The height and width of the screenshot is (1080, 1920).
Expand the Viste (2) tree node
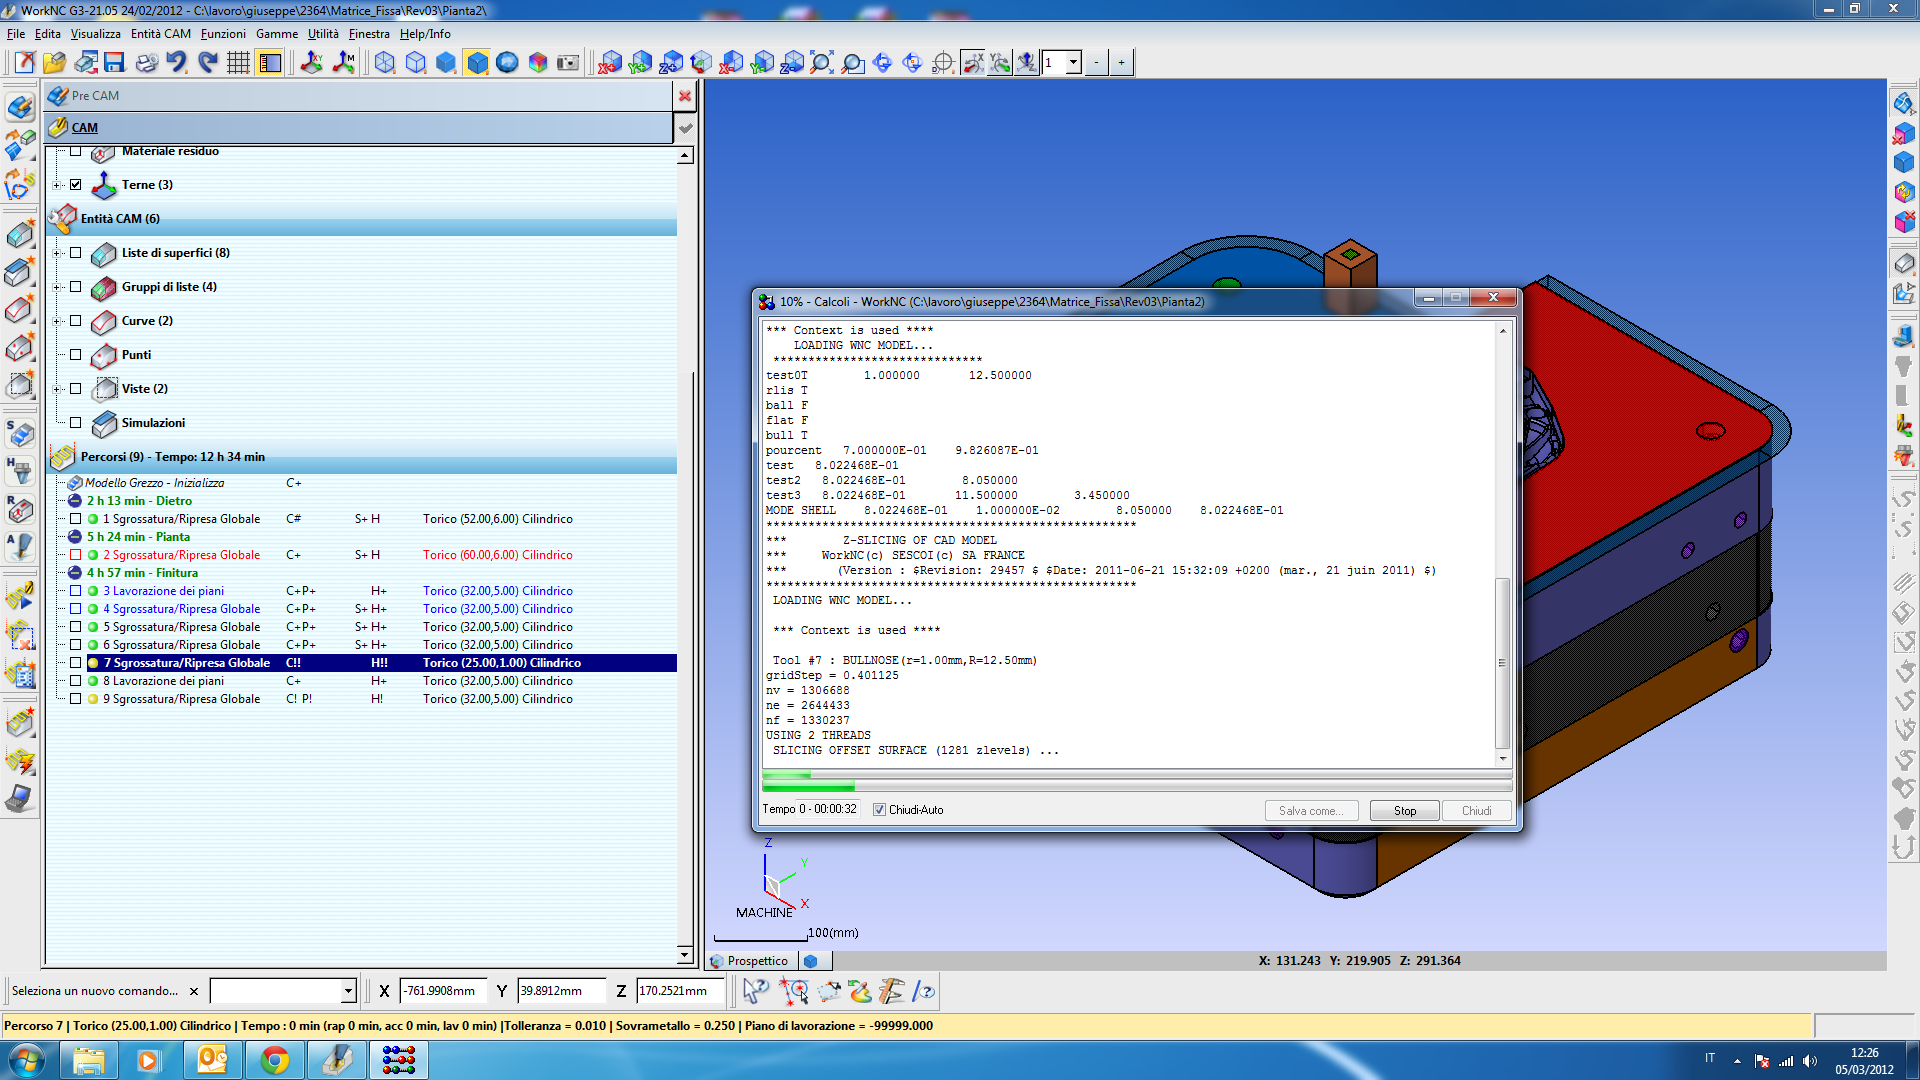(x=57, y=389)
